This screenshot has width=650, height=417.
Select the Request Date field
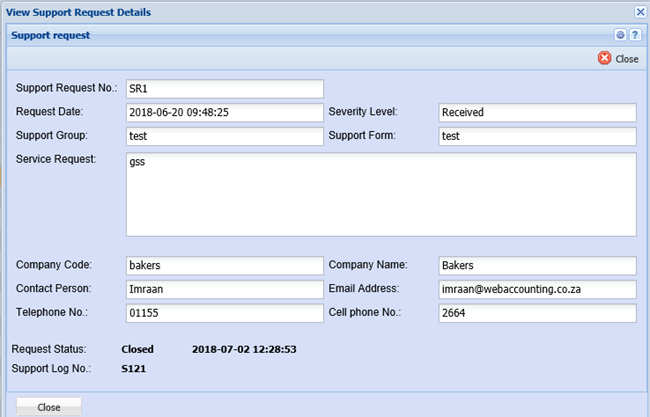pos(224,112)
